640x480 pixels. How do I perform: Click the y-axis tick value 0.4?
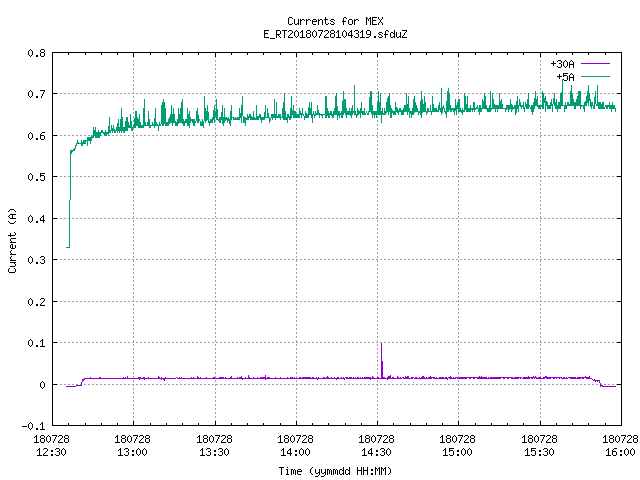[x=36, y=219]
